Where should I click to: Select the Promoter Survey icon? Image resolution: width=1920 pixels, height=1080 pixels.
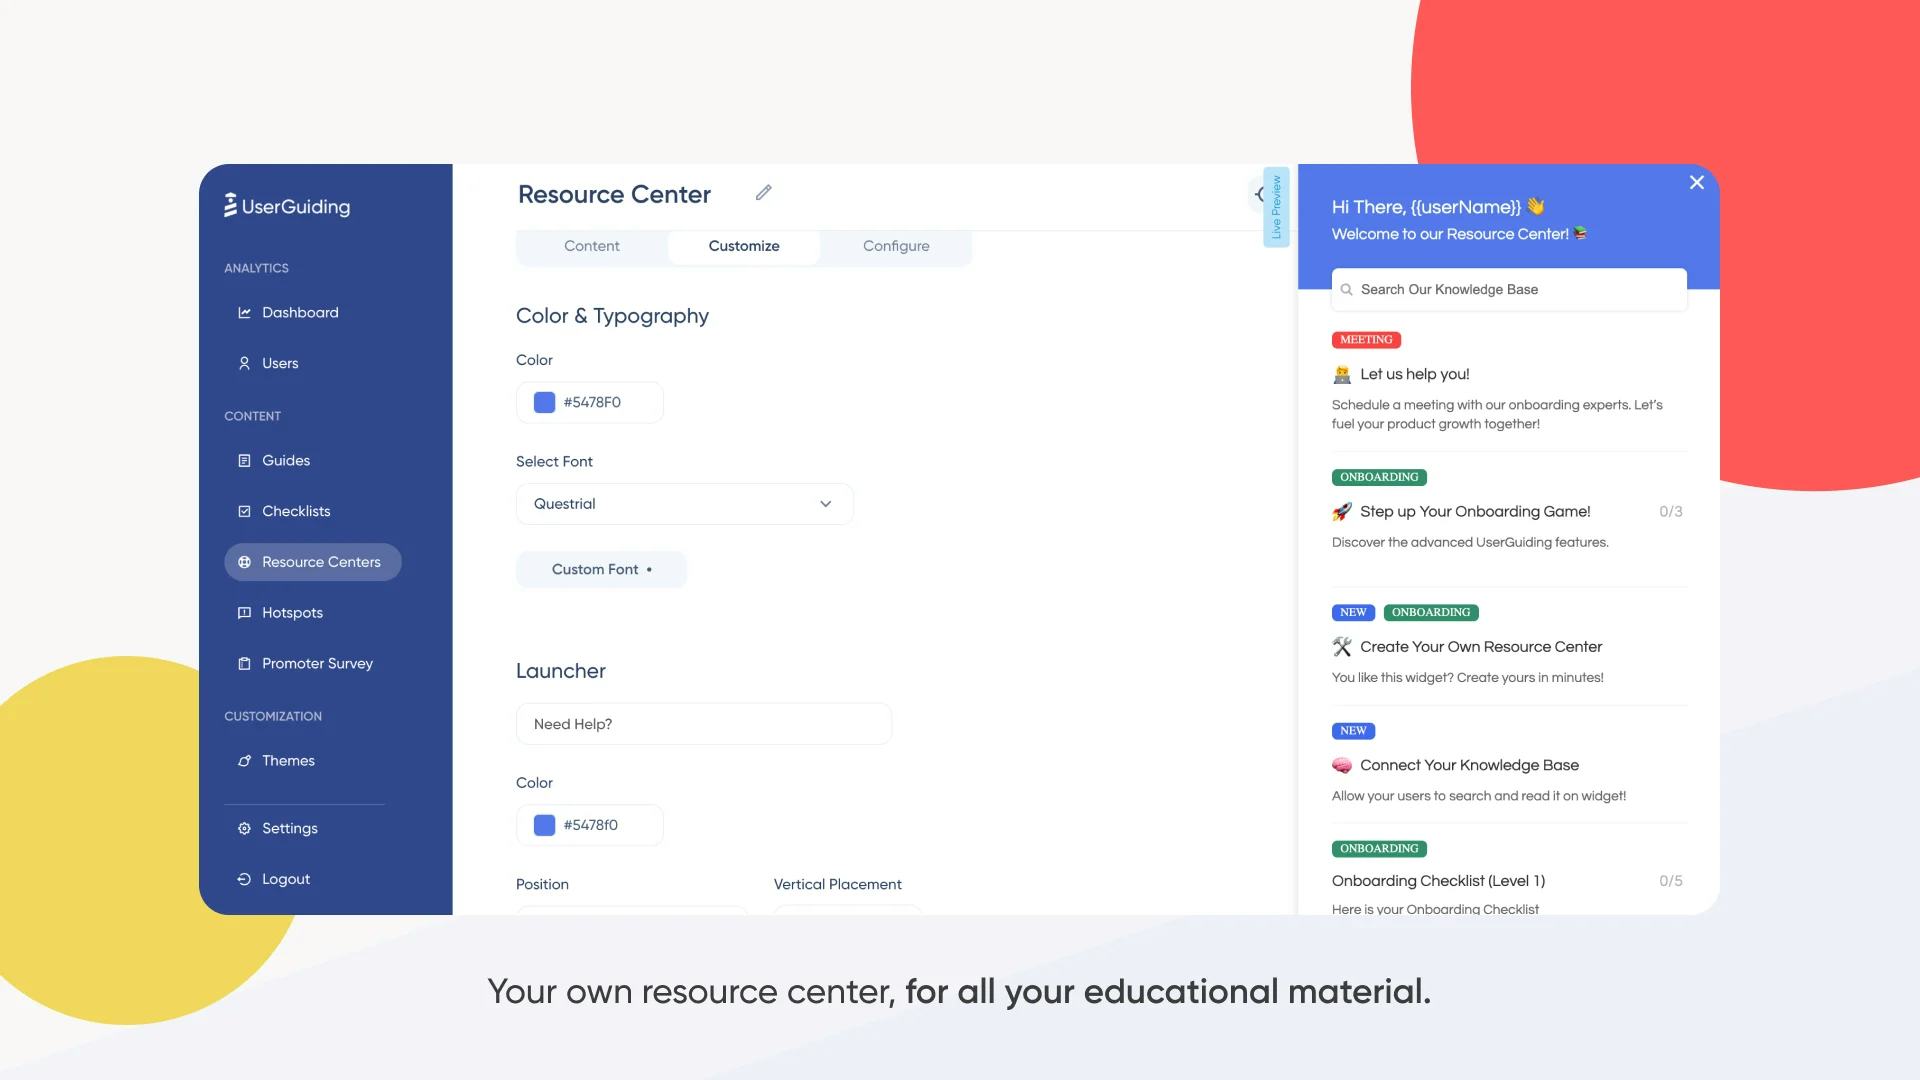(243, 662)
